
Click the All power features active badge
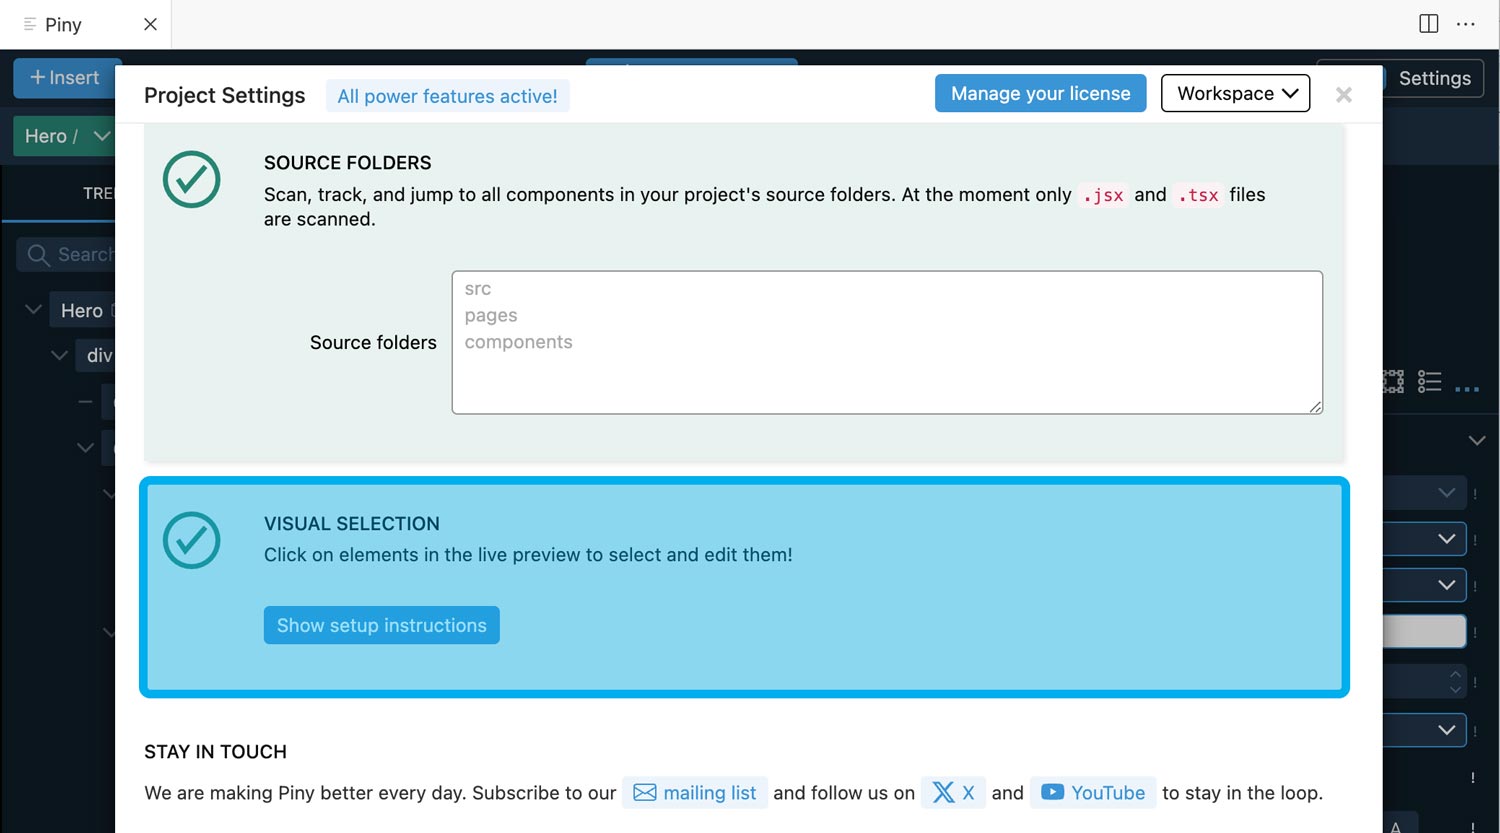447,96
